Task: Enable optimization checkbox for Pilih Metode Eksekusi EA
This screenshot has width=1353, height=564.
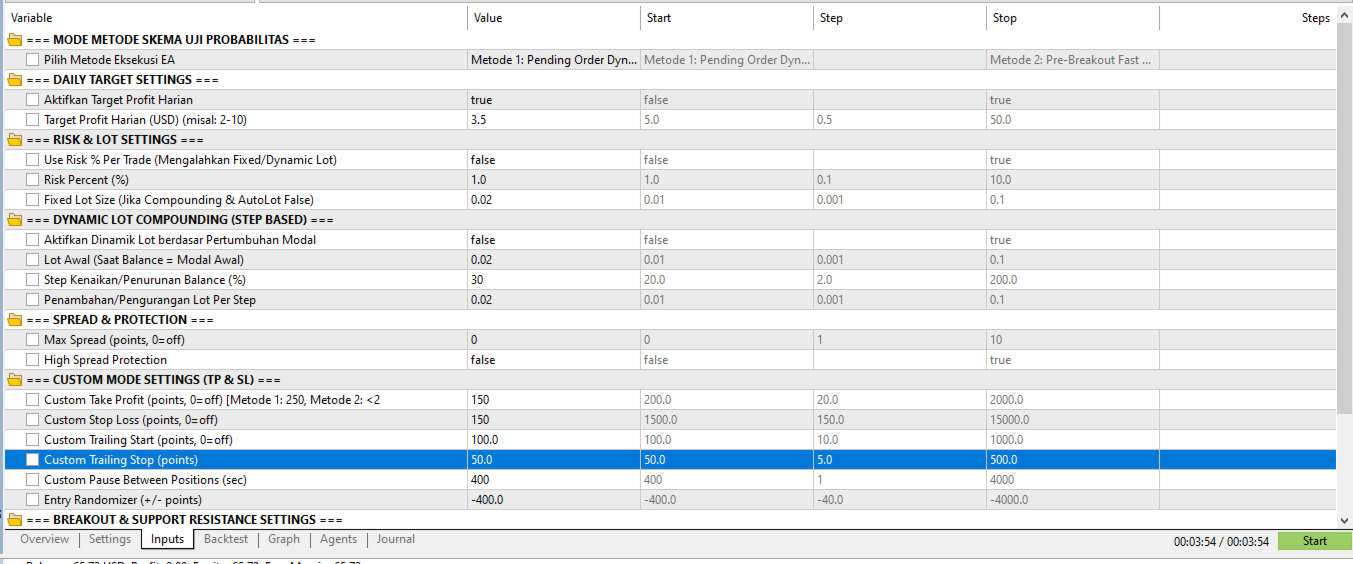Action: pyautogui.click(x=33, y=60)
